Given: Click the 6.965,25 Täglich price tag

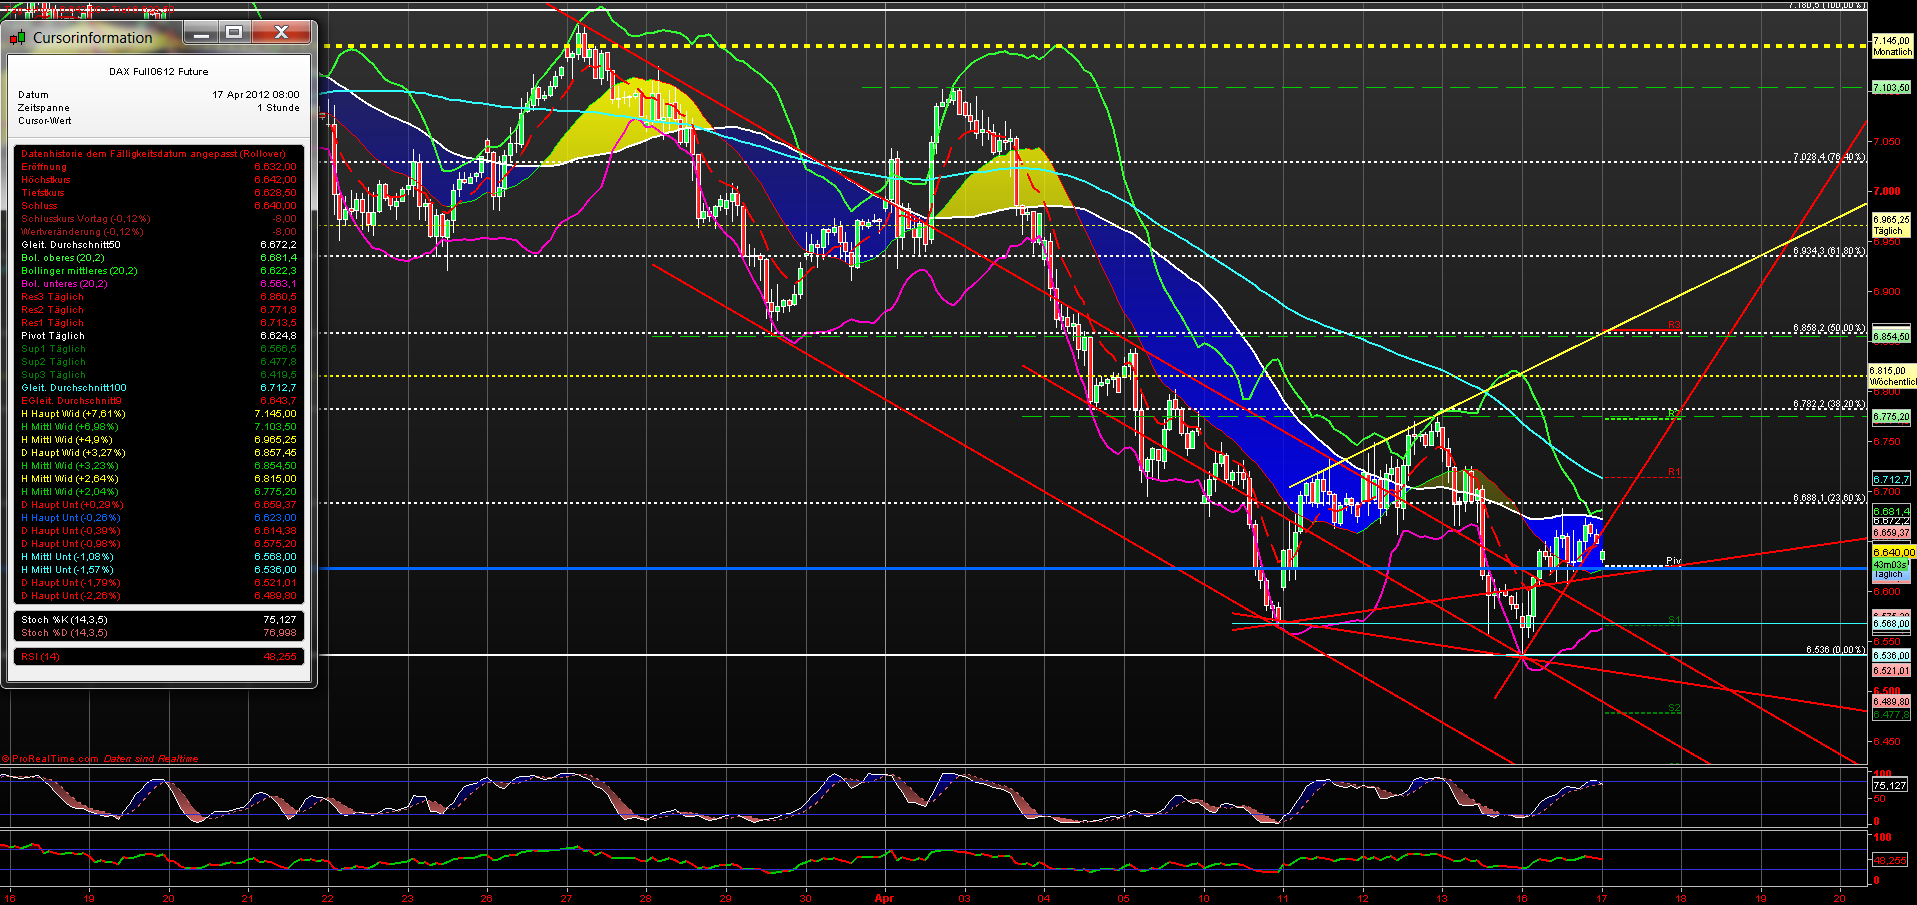Looking at the screenshot, I should (1891, 225).
